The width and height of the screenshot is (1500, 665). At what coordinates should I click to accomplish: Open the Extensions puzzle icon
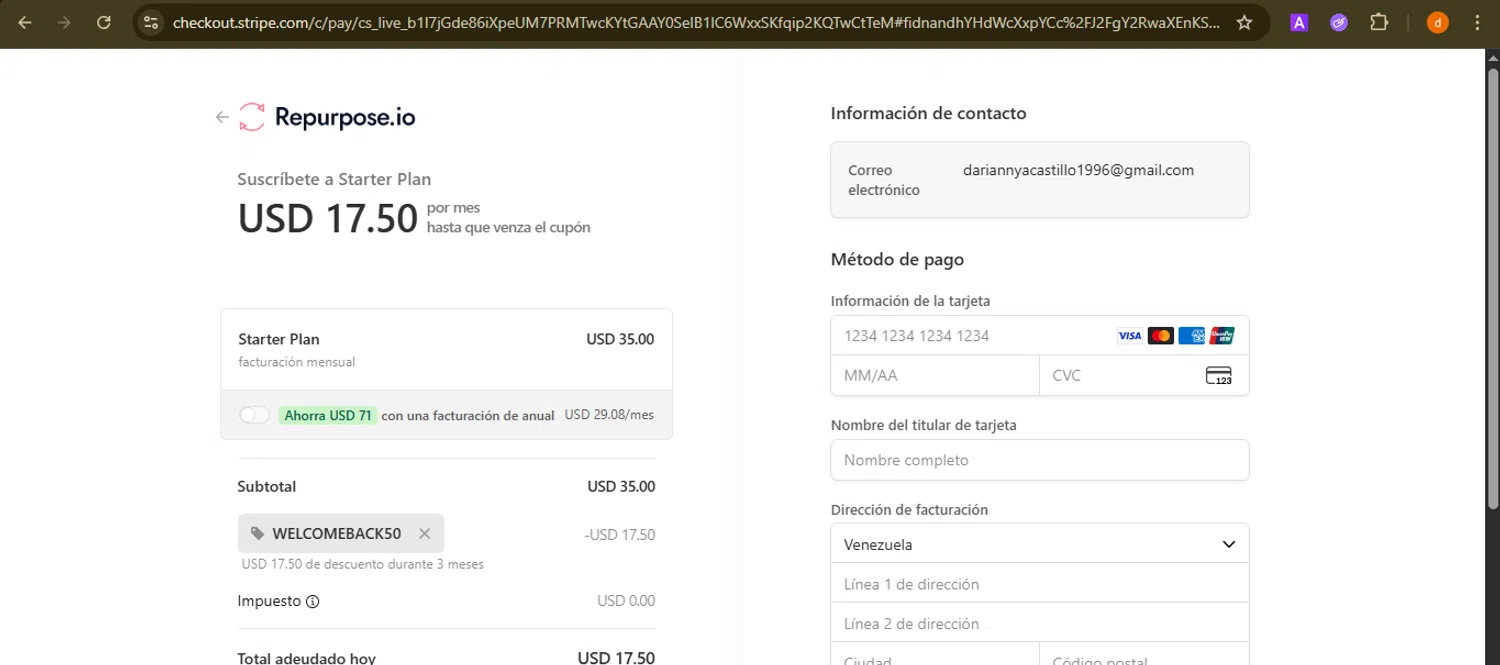click(x=1379, y=22)
